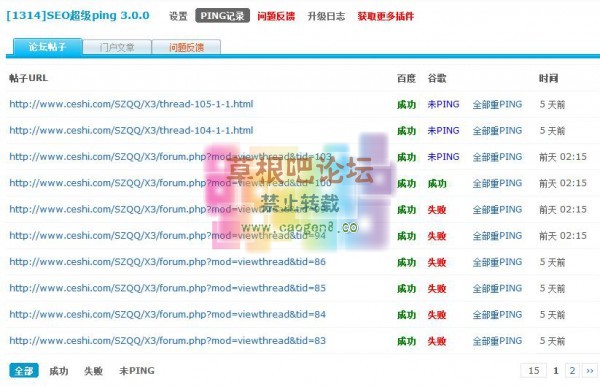Screen dimensions: 600x387
Task: Click 失败 Google status in tid=85 row
Action: click(x=437, y=288)
